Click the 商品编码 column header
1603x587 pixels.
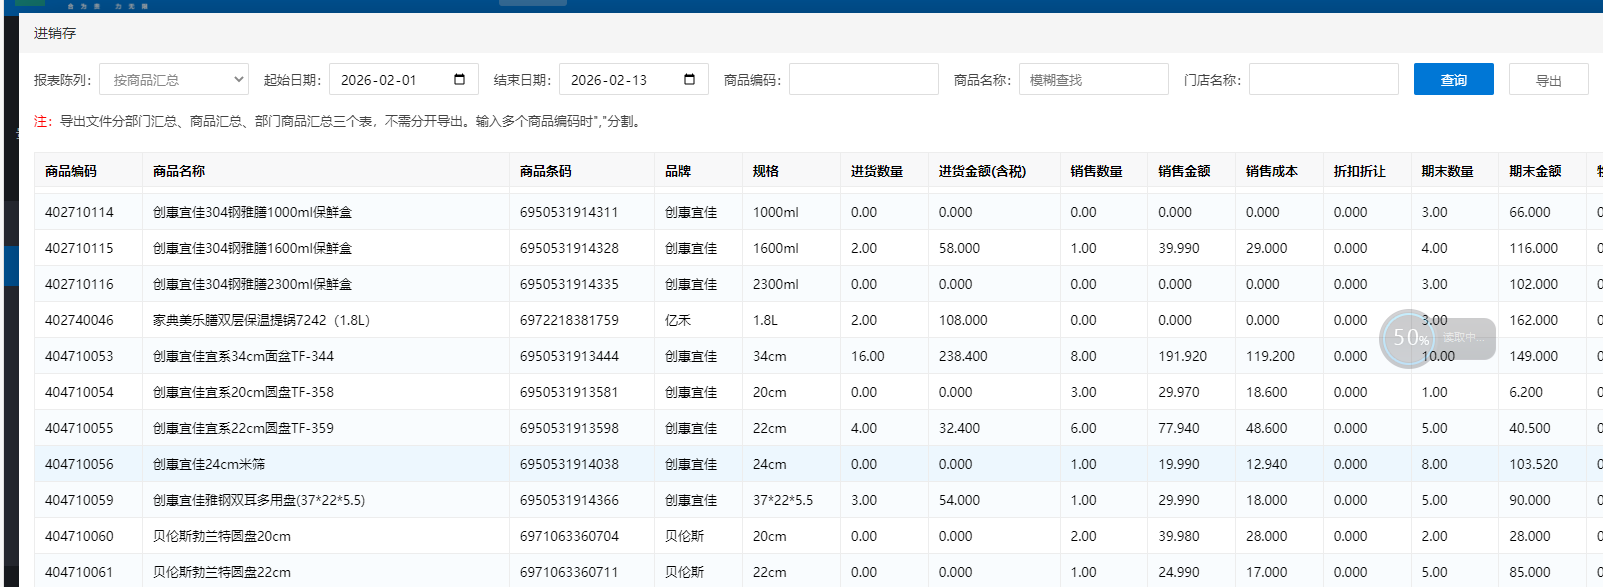(x=71, y=171)
